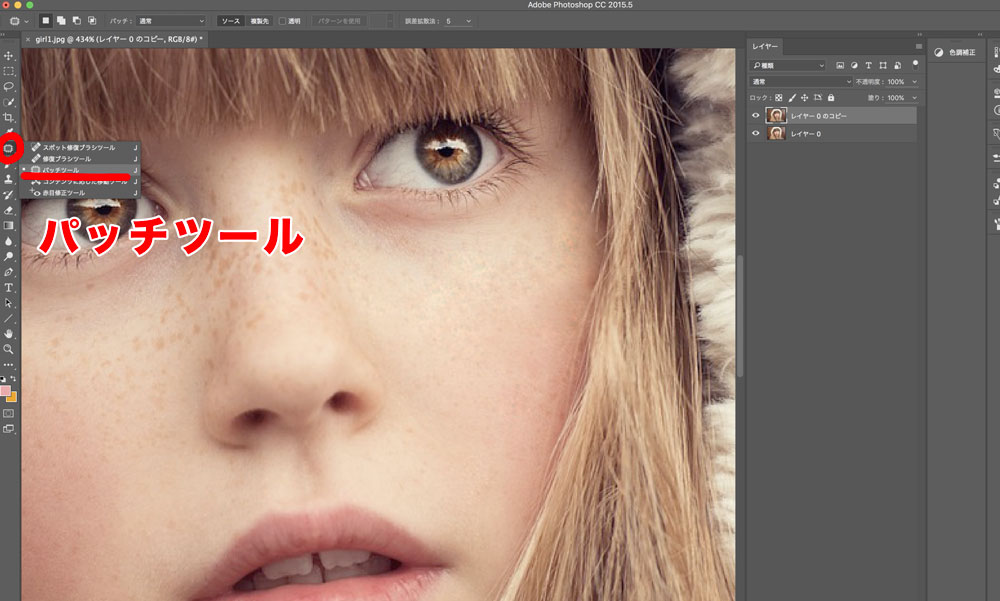The width and height of the screenshot is (1000, 601).
Task: Lock all with the padlock icon
Action: click(x=831, y=98)
